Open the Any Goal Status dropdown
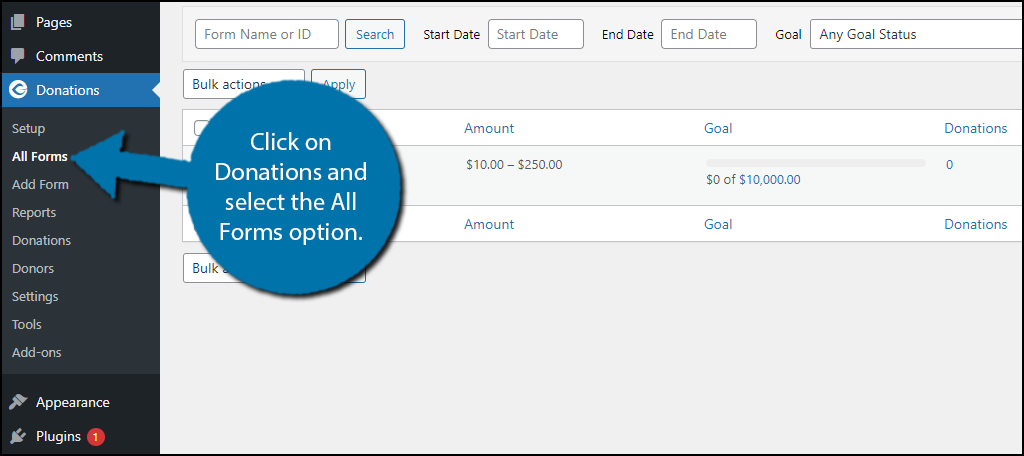Image resolution: width=1024 pixels, height=456 pixels. pyautogui.click(x=917, y=34)
